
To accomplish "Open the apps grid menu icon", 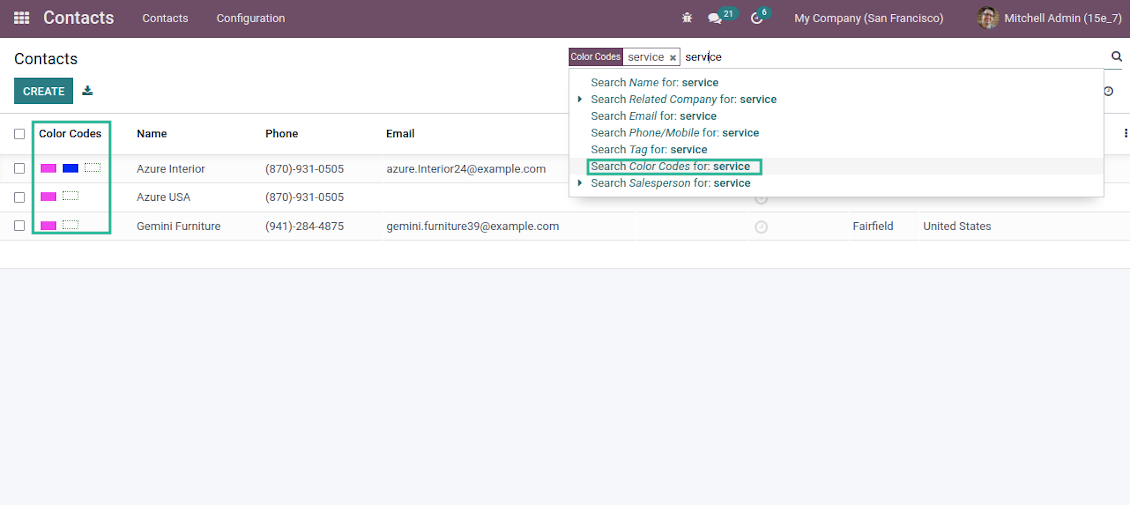I will point(21,18).
